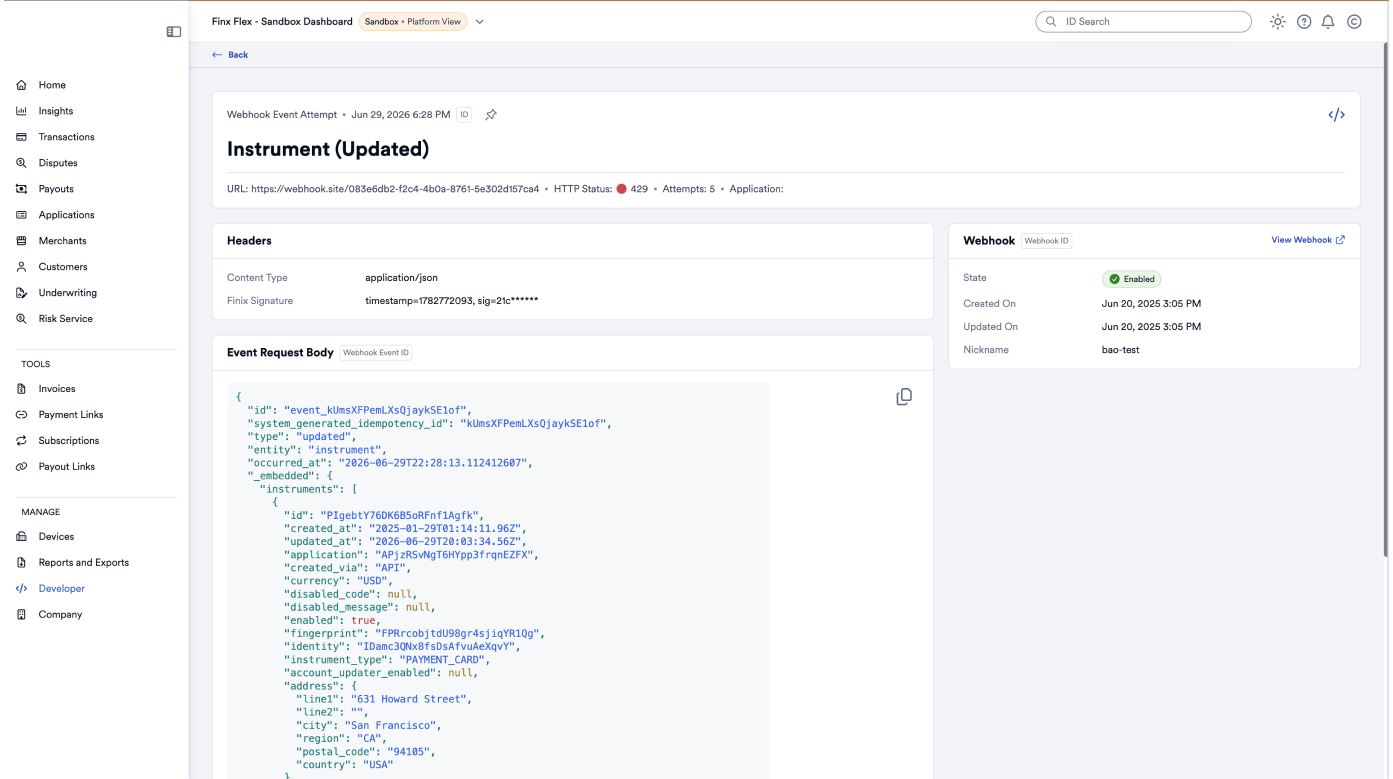Click the Applications icon
Screen dimensions: 1393x779
click(21, 215)
